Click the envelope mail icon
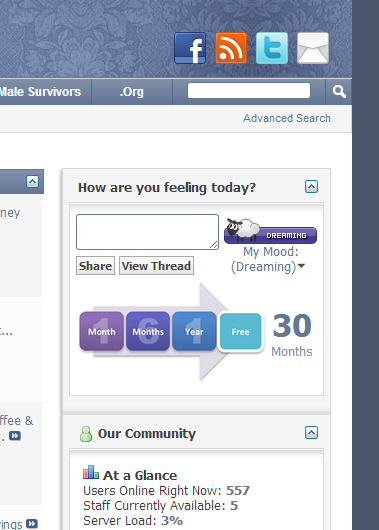The width and height of the screenshot is (379, 530). pyautogui.click(x=313, y=48)
